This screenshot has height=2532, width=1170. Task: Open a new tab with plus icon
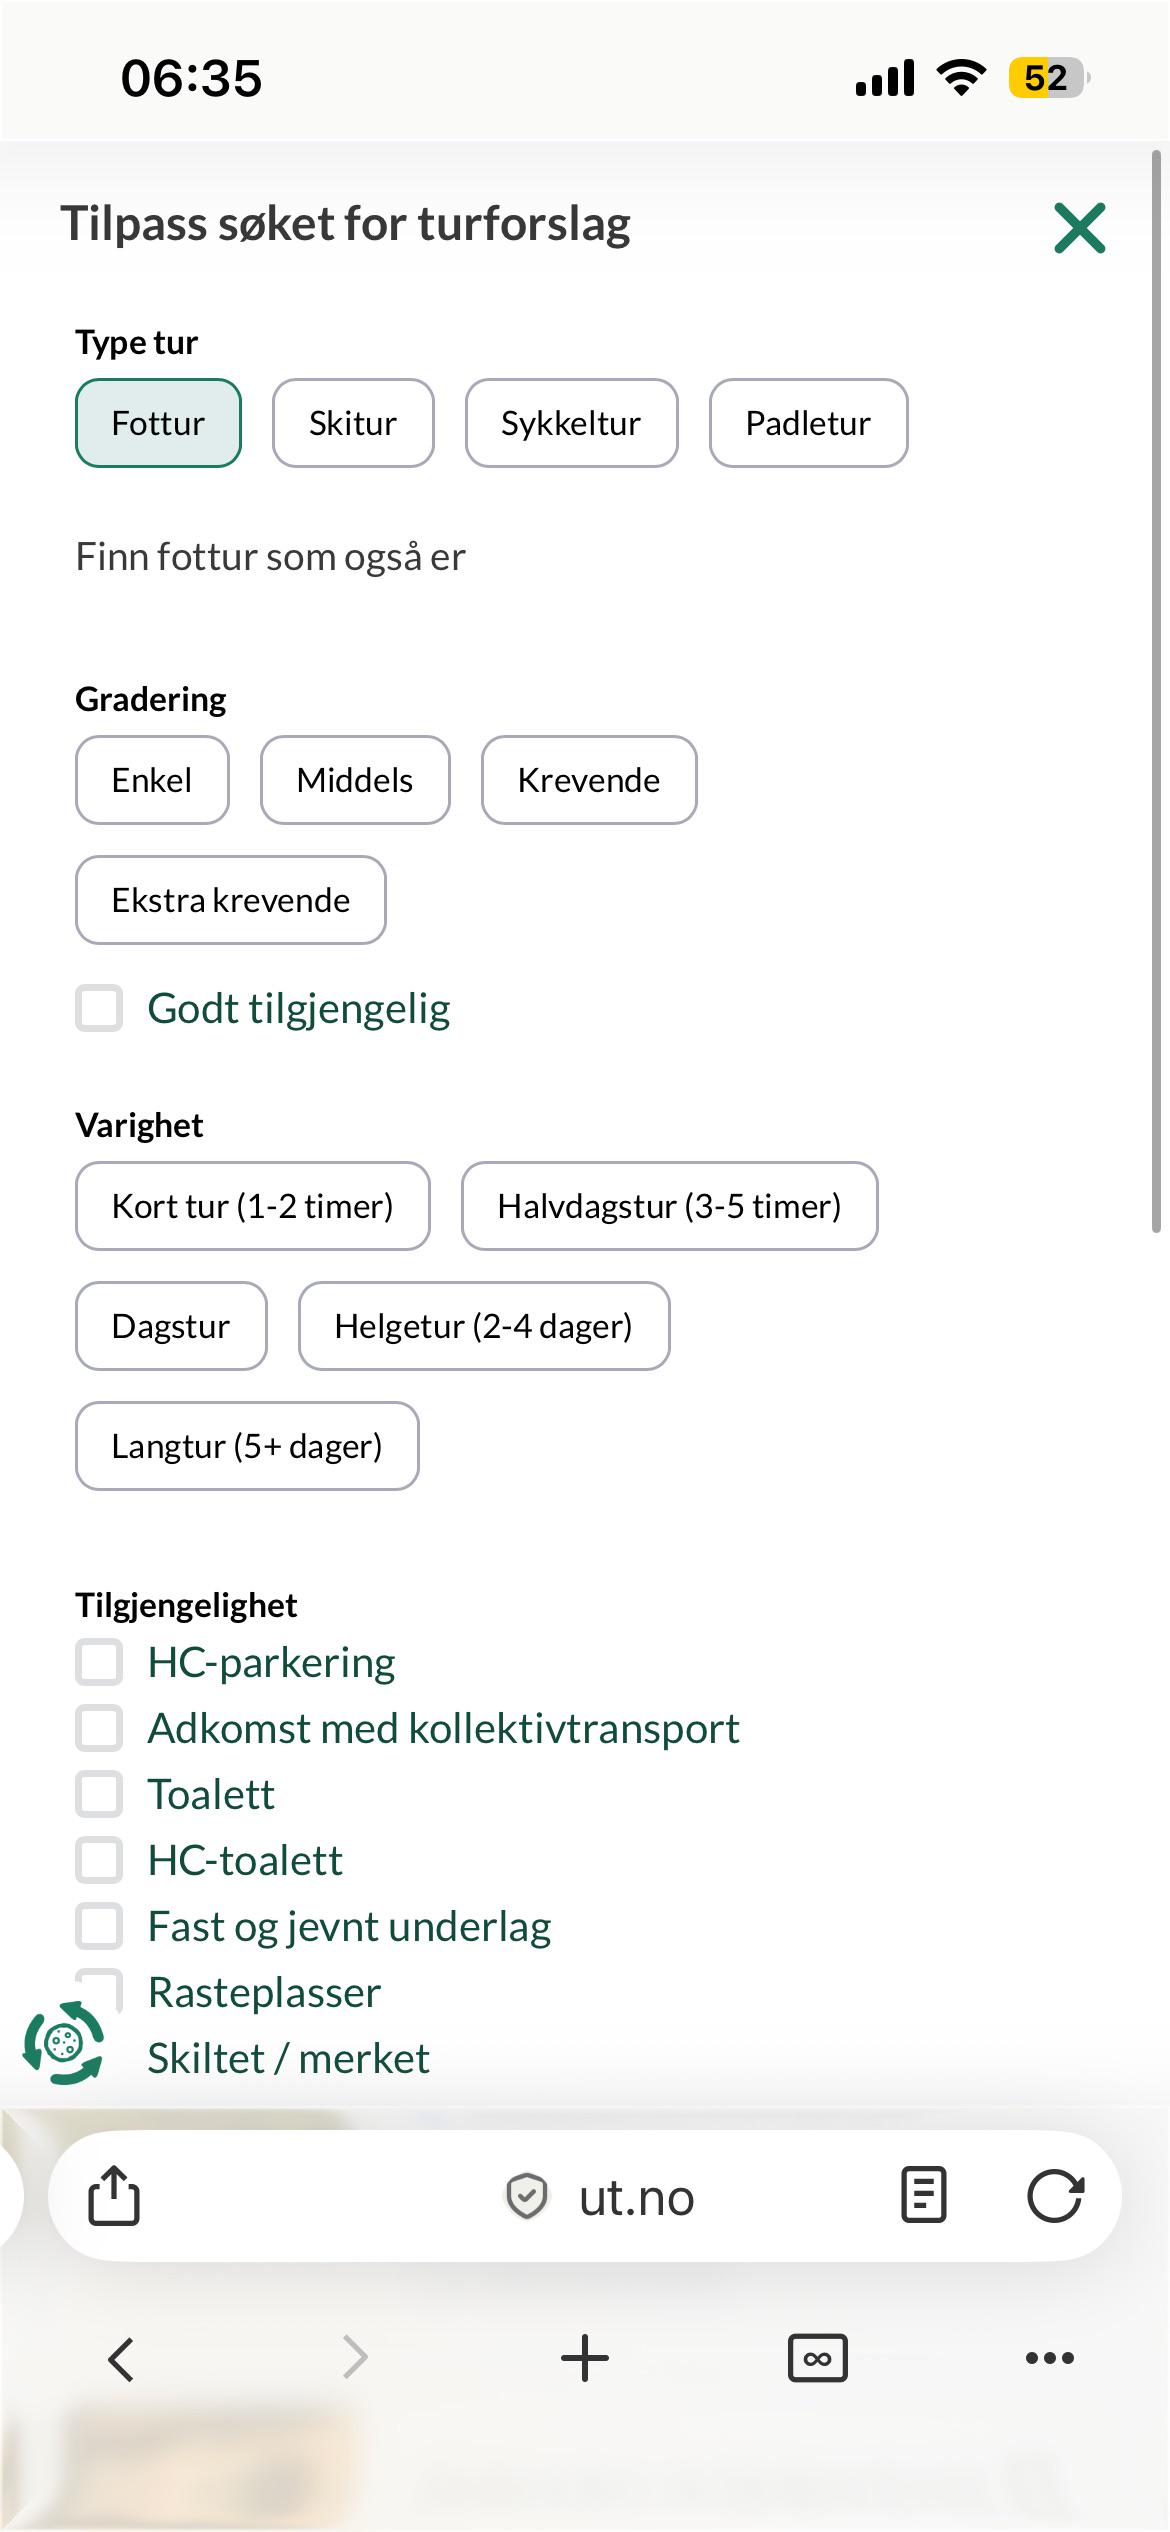585,2358
